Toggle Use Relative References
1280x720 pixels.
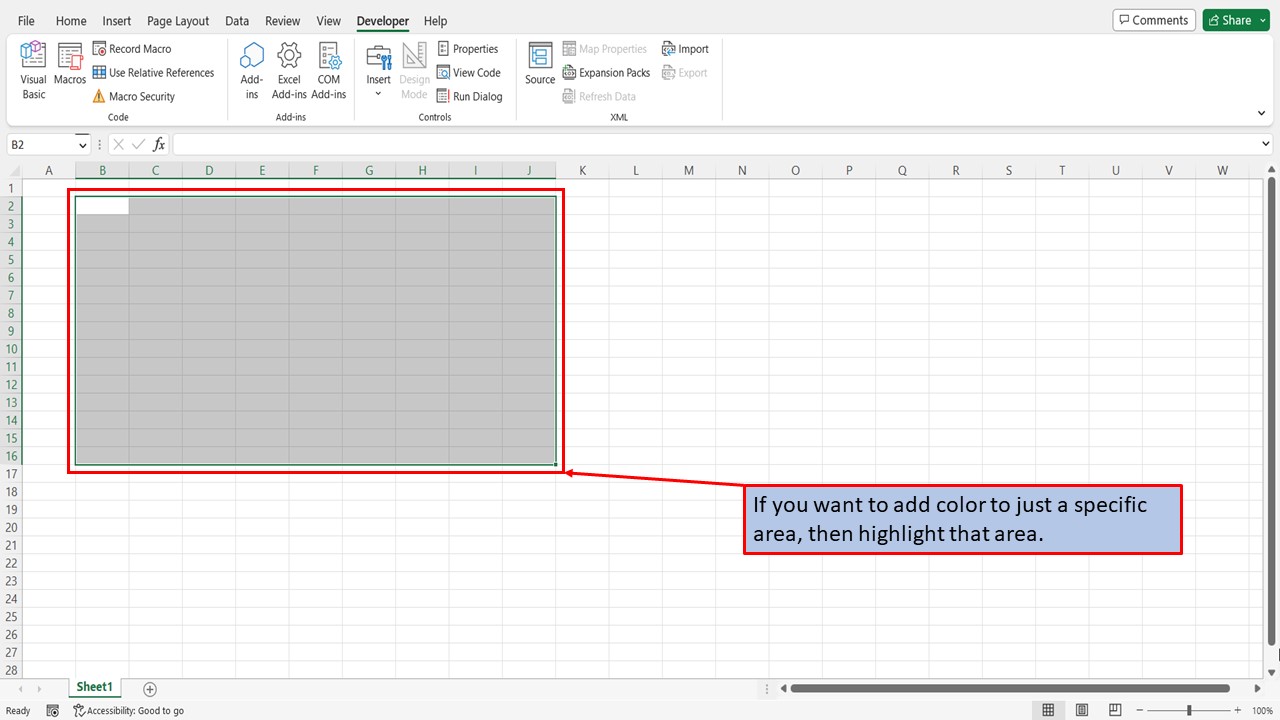pos(153,73)
